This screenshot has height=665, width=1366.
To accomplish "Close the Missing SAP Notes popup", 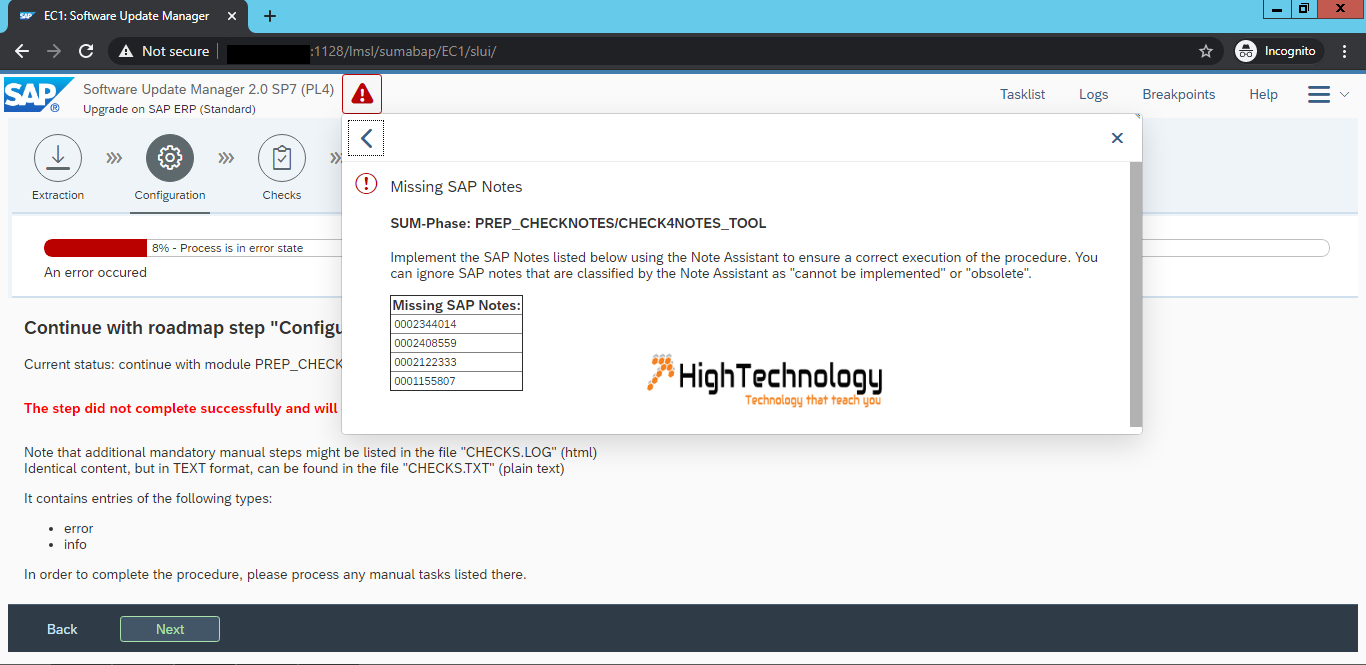I will pos(1117,138).
